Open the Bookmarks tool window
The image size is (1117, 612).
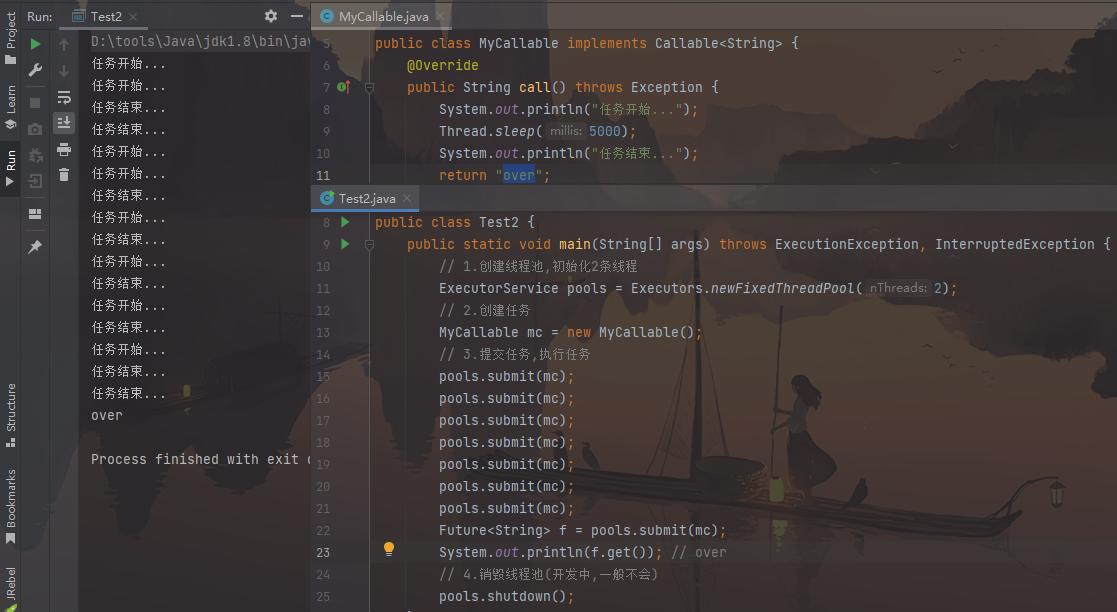[11, 505]
